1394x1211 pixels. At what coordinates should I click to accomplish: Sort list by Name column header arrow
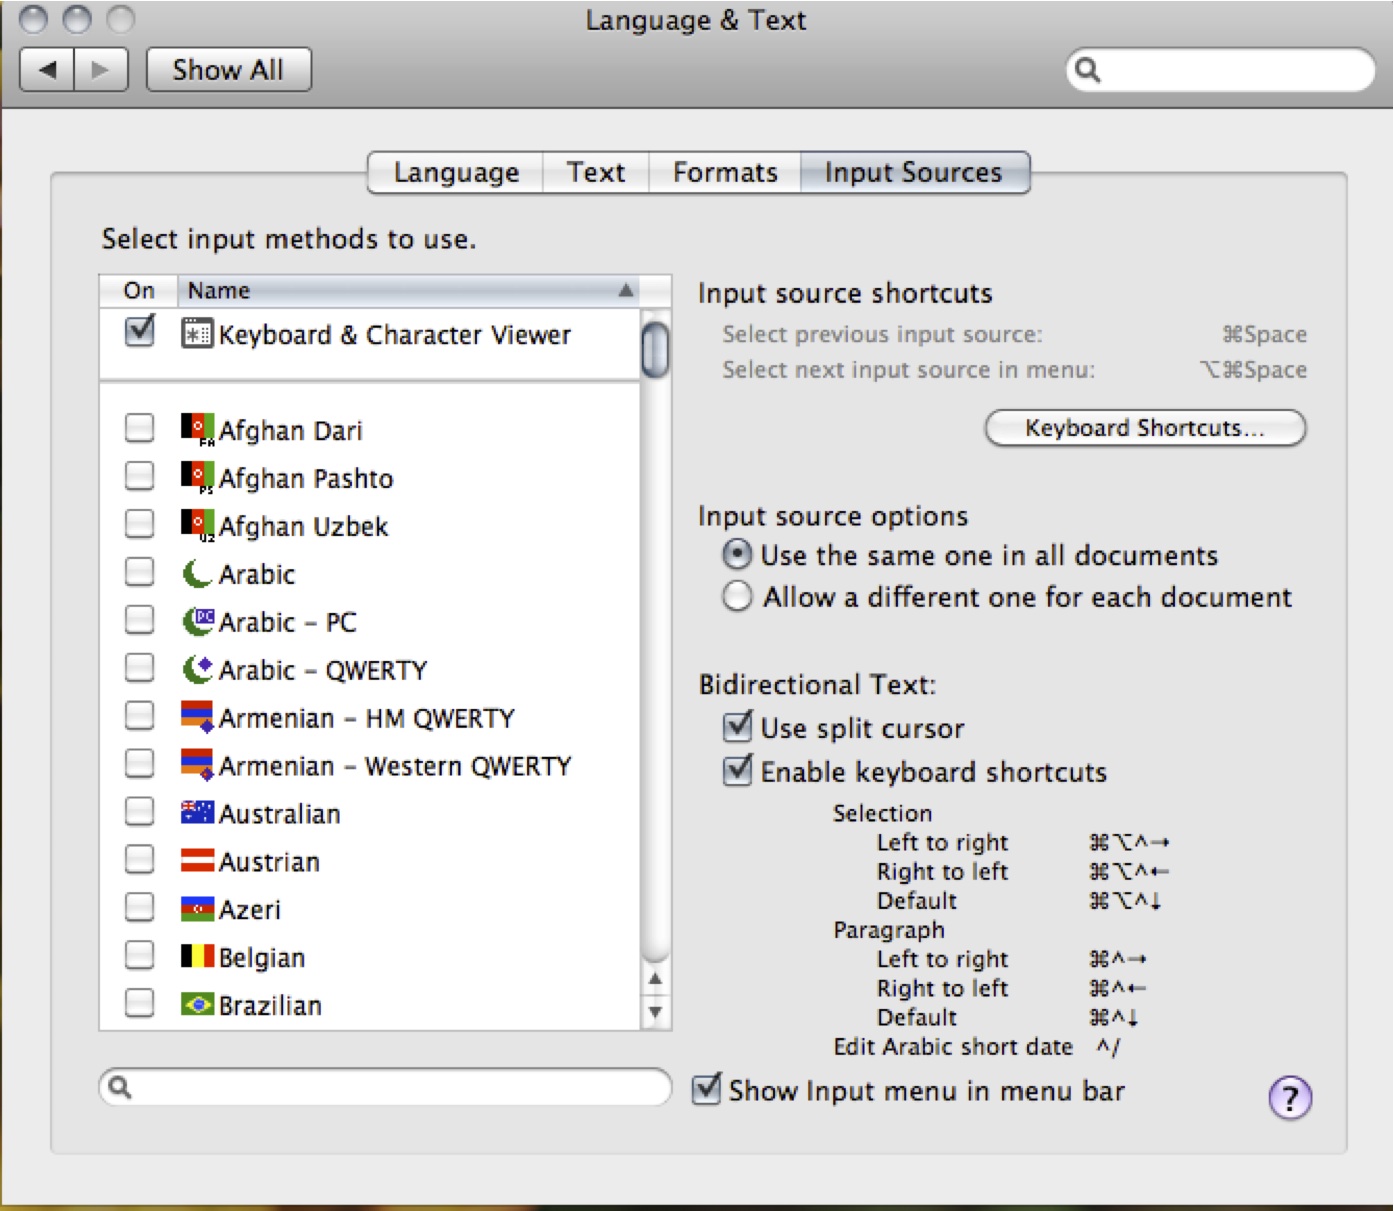pos(626,290)
